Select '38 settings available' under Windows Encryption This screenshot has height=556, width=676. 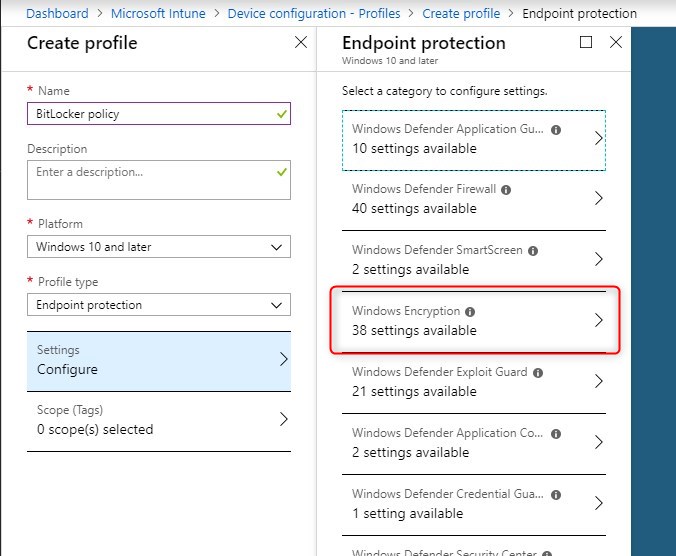(x=414, y=331)
